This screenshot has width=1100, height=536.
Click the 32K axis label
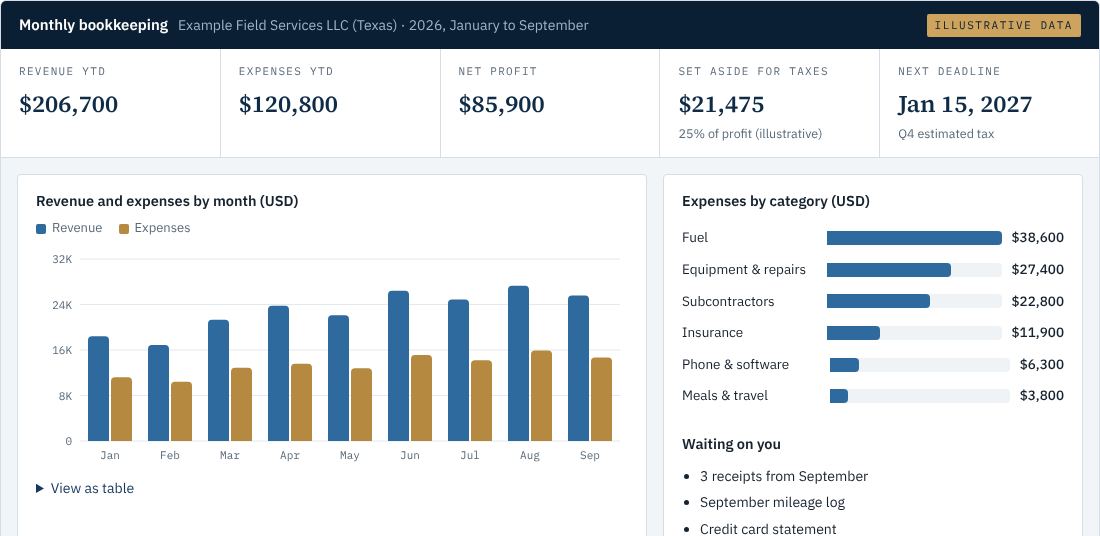62,260
